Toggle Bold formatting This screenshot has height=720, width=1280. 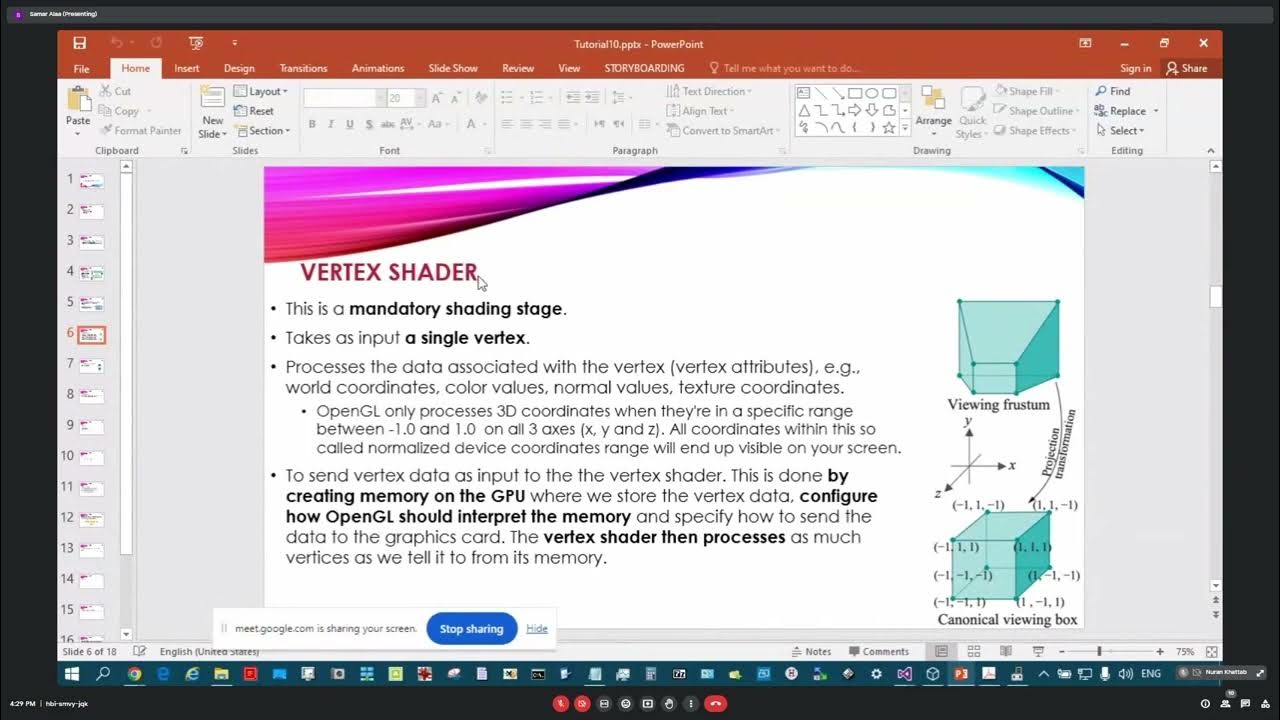tap(312, 124)
